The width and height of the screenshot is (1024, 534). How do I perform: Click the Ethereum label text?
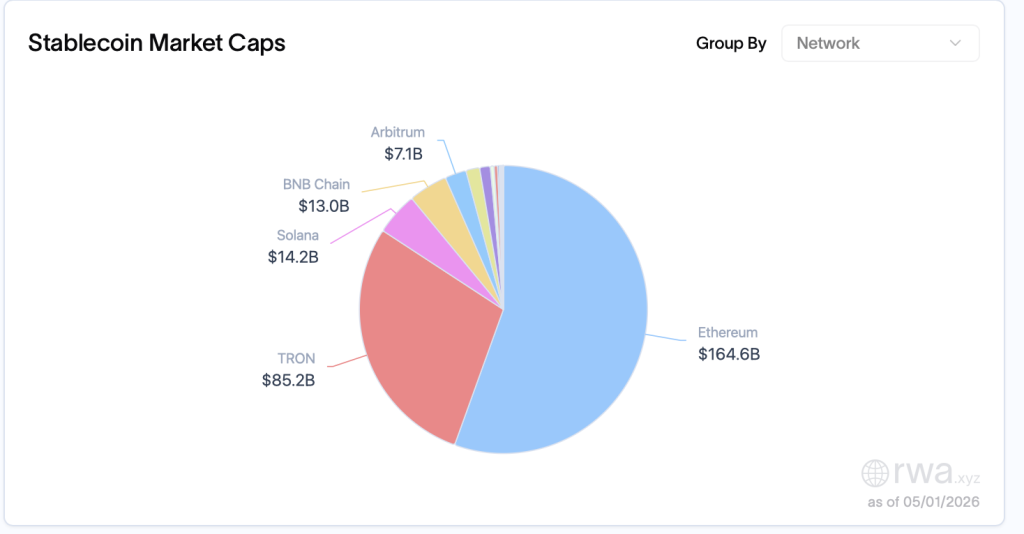coord(728,332)
